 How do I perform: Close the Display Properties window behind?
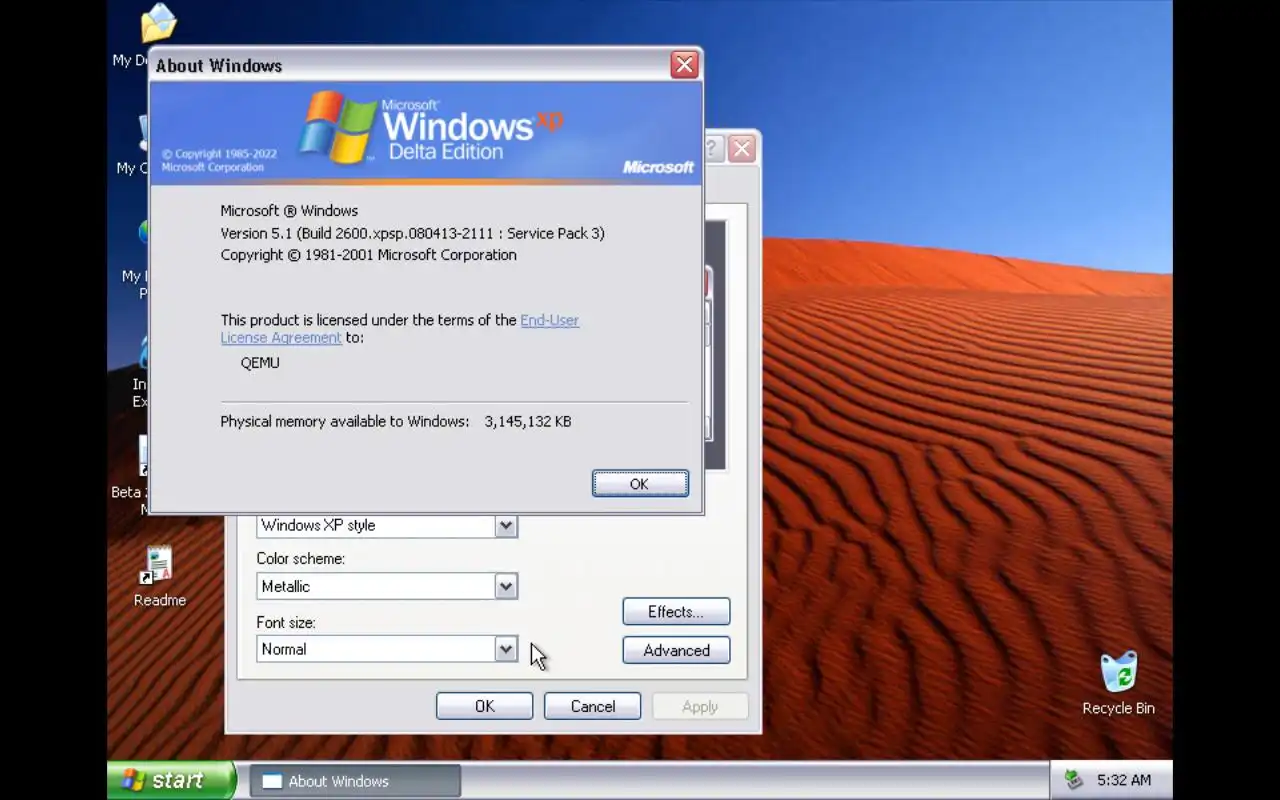point(741,149)
